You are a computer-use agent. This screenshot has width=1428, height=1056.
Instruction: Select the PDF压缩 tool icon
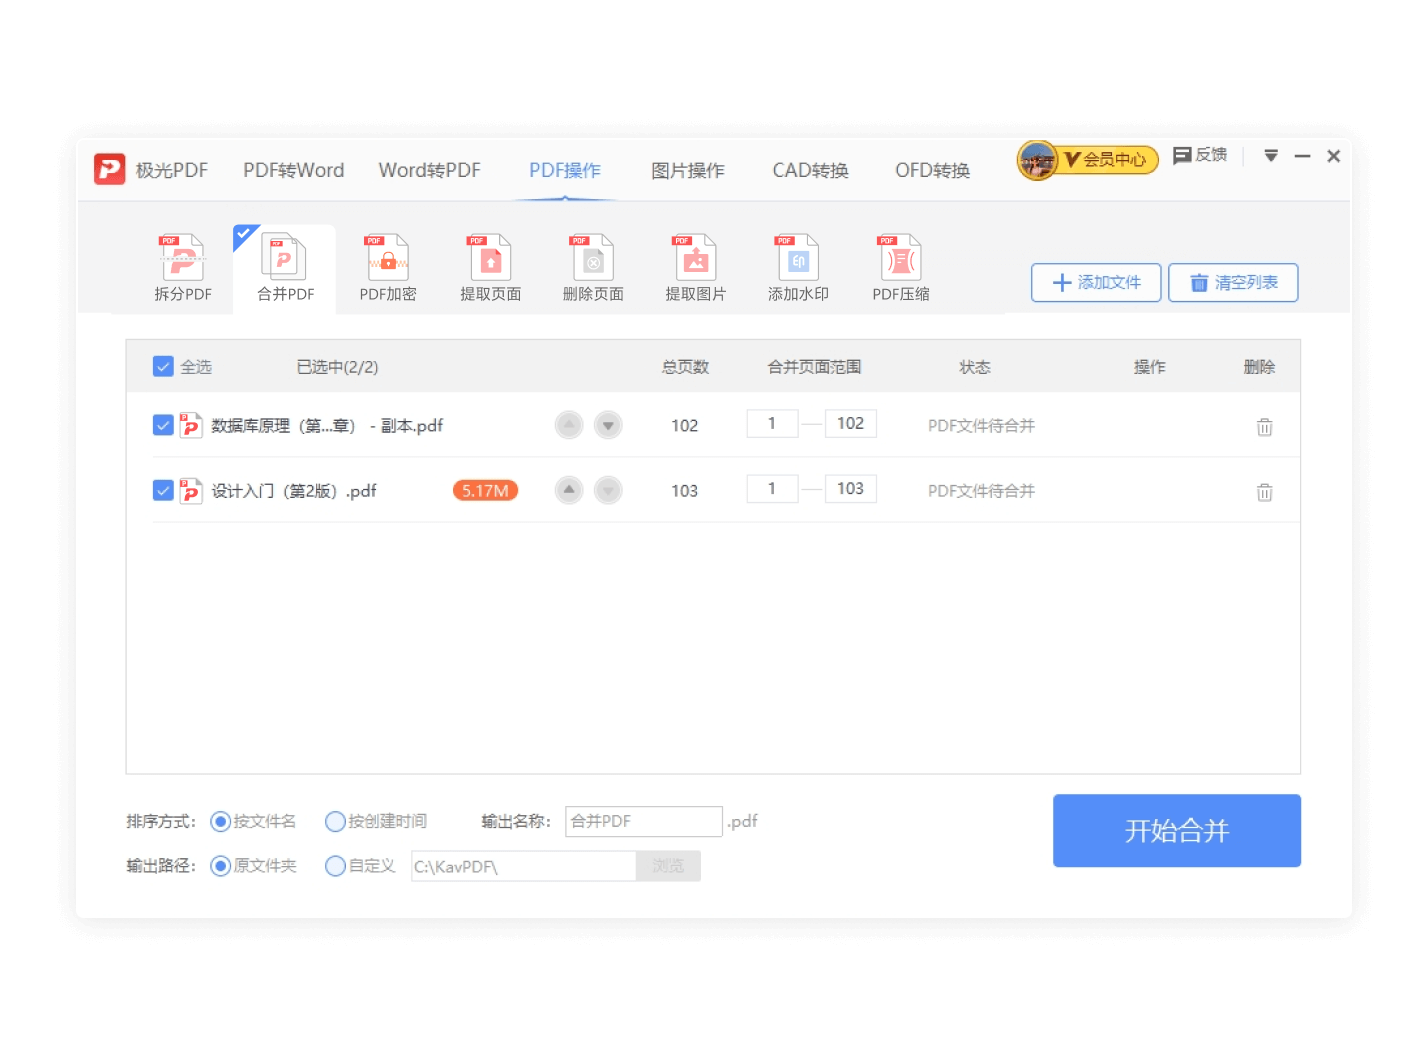898,265
